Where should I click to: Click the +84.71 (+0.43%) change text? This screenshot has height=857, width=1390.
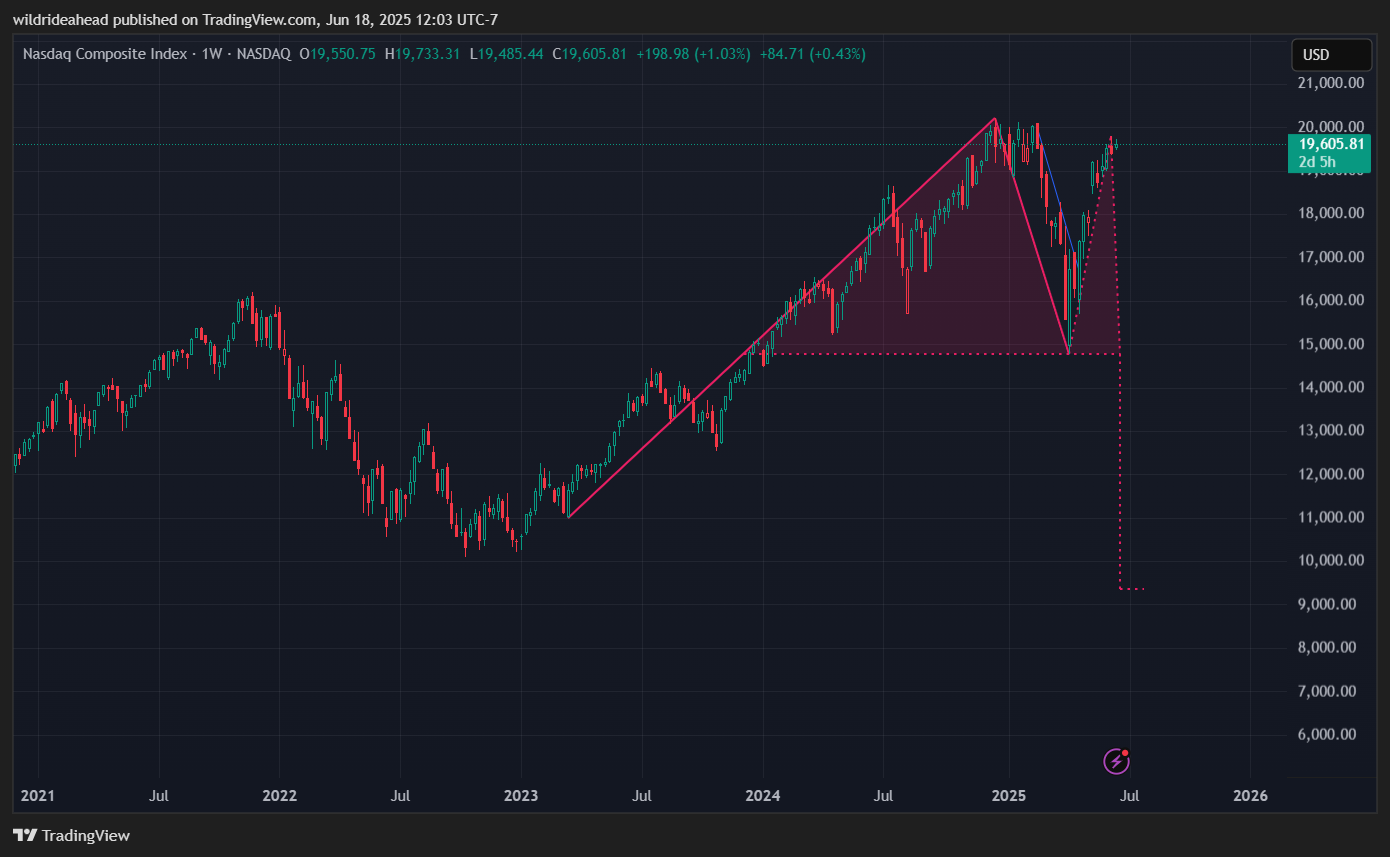(813, 54)
